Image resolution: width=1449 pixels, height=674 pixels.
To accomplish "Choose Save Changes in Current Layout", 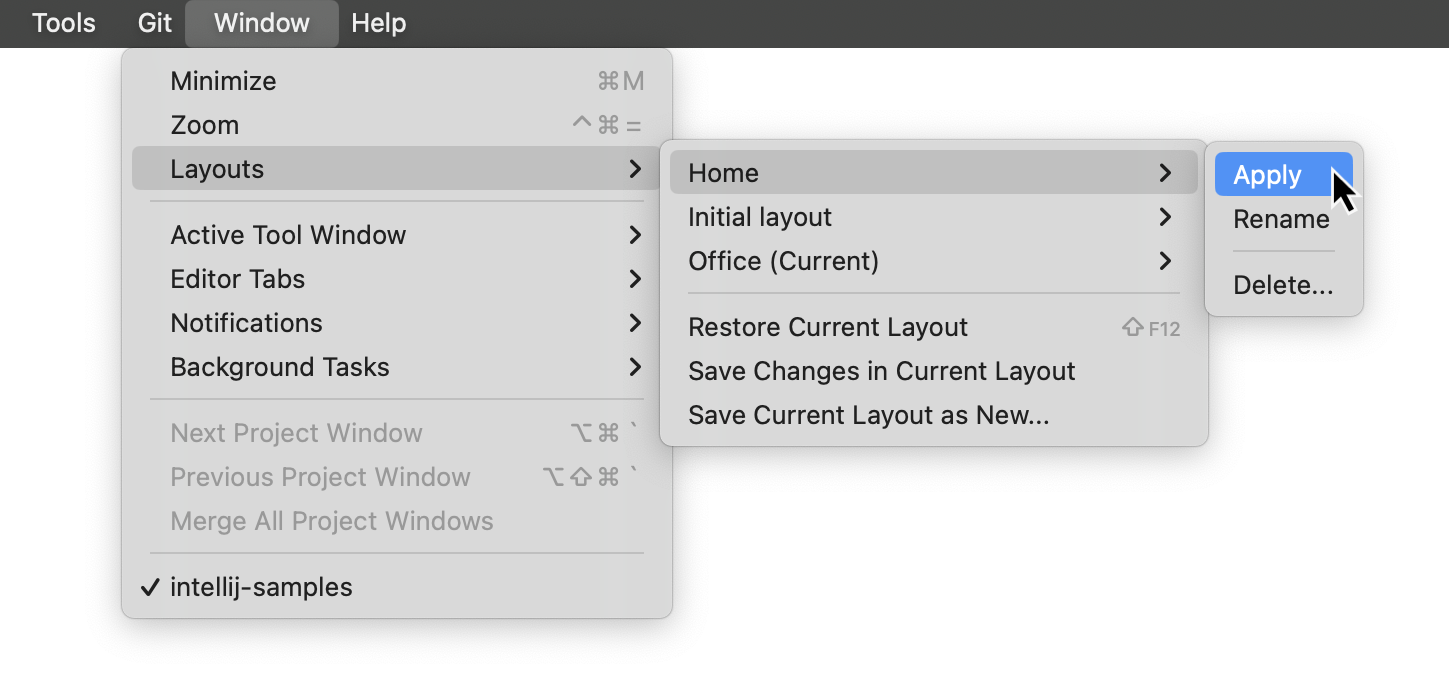I will [933, 371].
